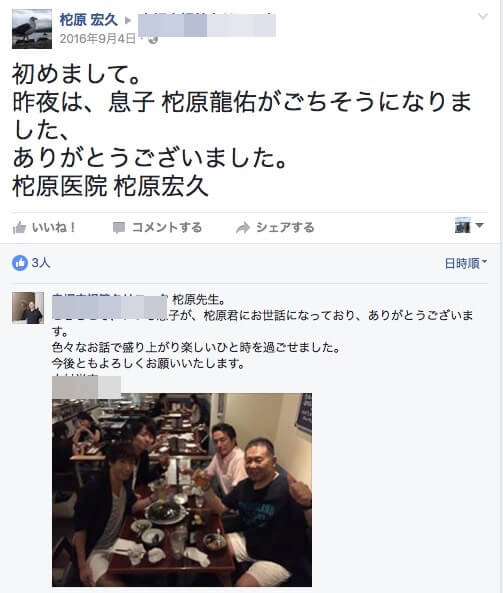Open the comment-as profile selector dropdown
Viewport: 503px width, 593px height.
point(469,225)
